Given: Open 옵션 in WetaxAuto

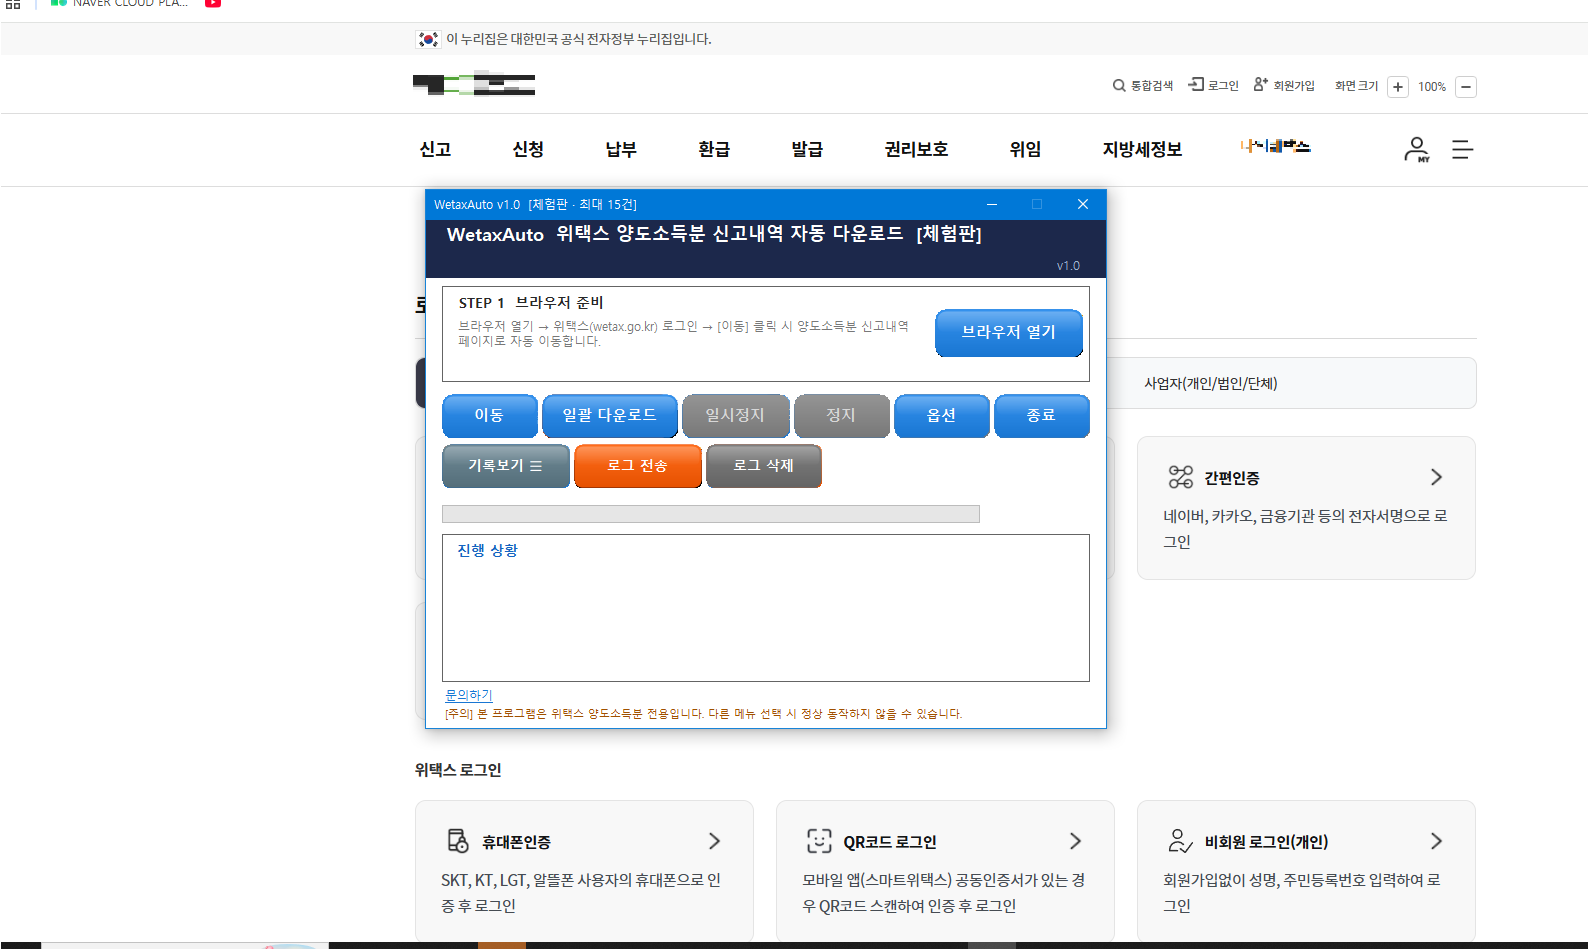Looking at the screenshot, I should pyautogui.click(x=941, y=415).
